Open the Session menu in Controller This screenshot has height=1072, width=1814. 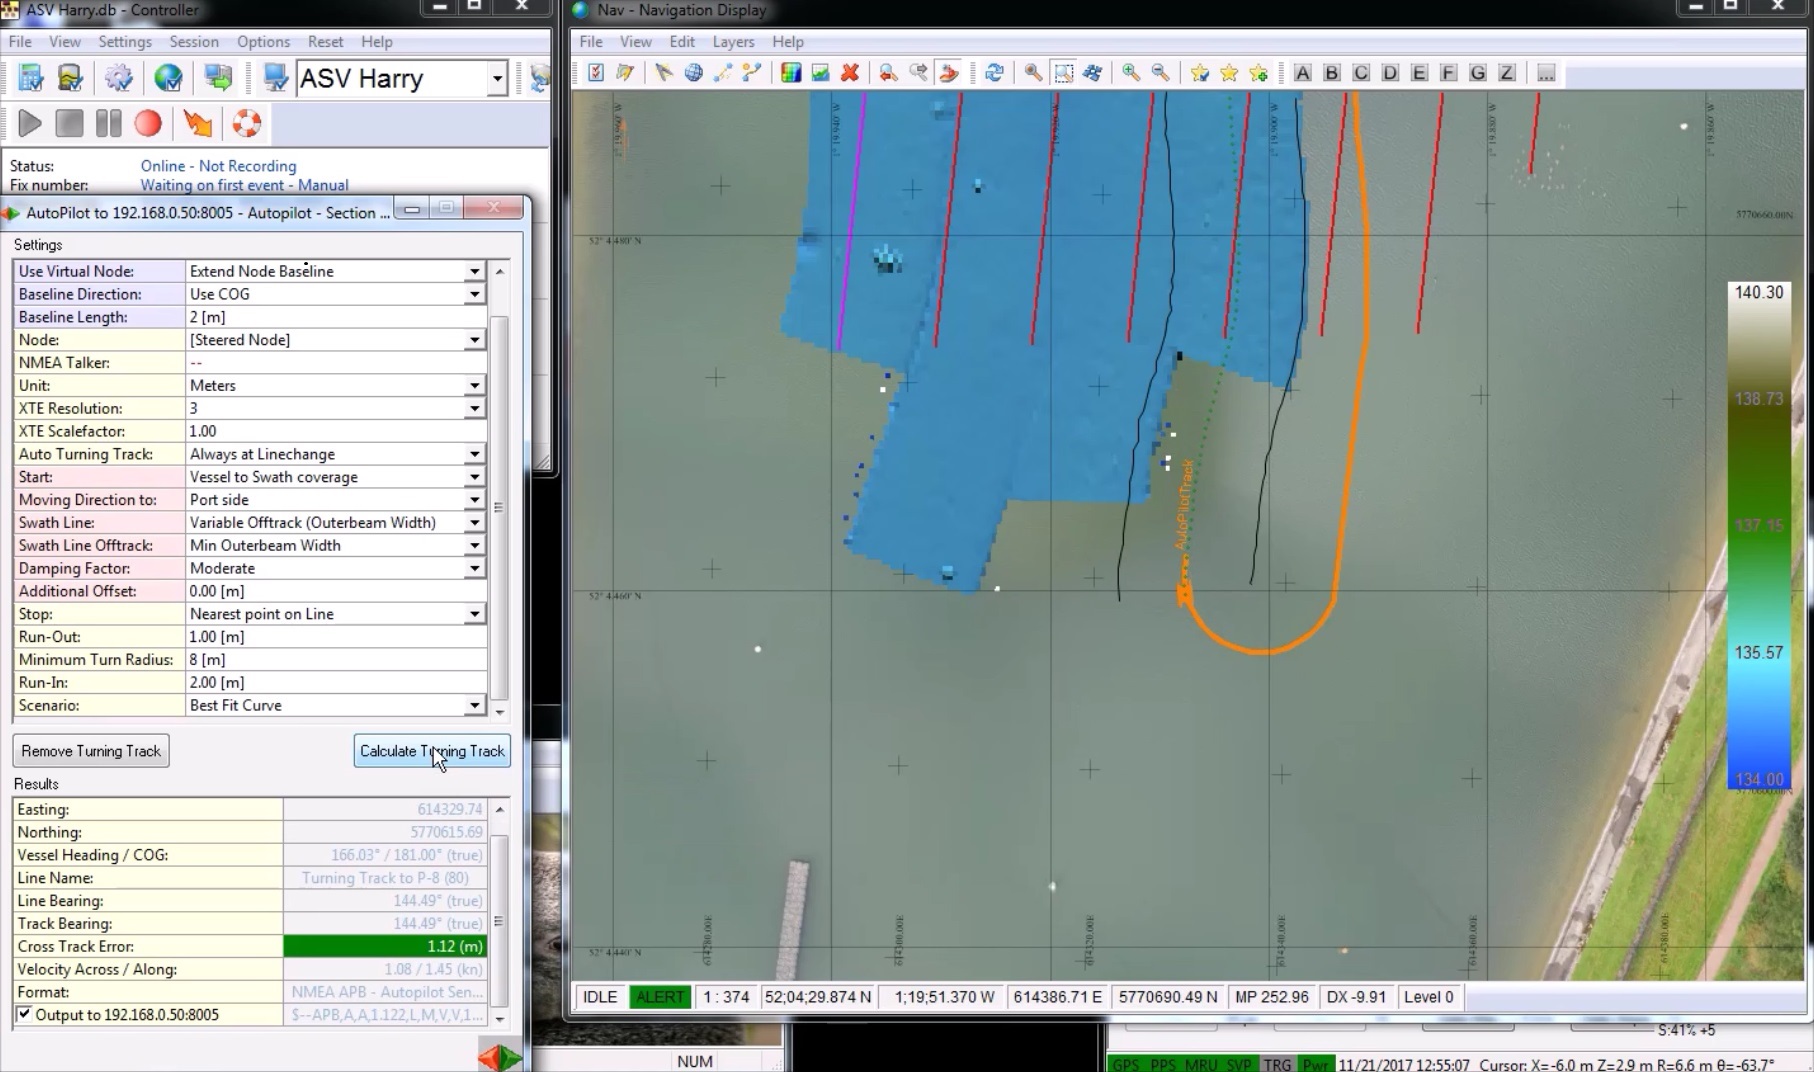(x=193, y=42)
